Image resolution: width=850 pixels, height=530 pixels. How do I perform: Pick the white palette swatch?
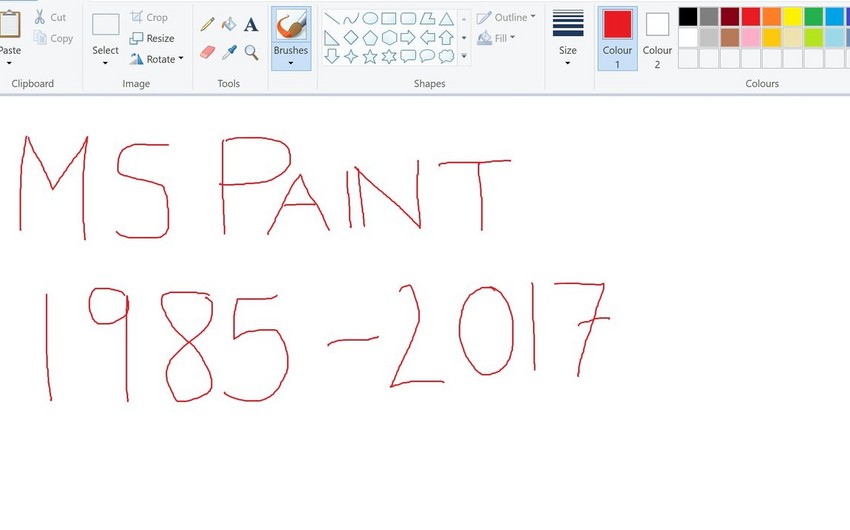pos(688,37)
